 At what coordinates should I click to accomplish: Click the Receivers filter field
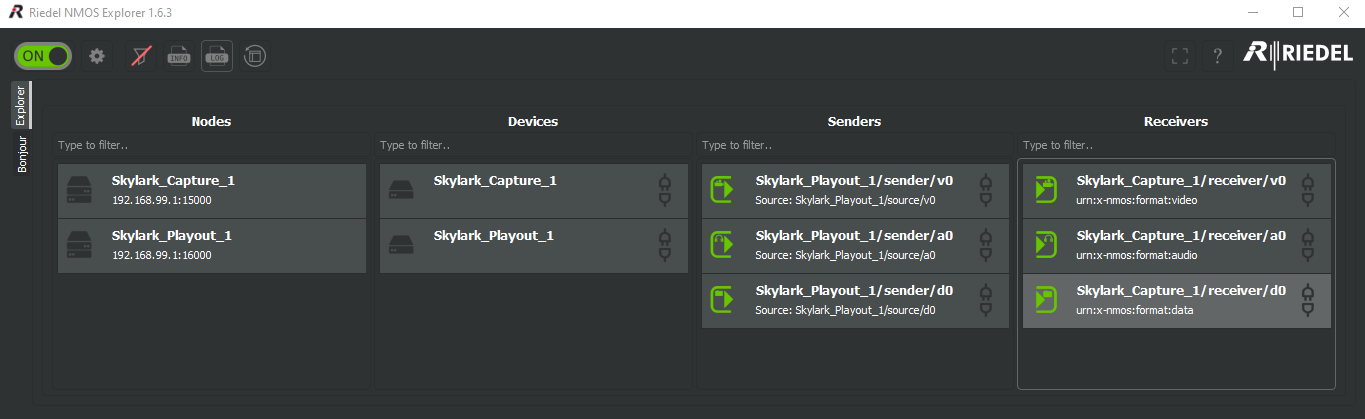coord(1176,145)
